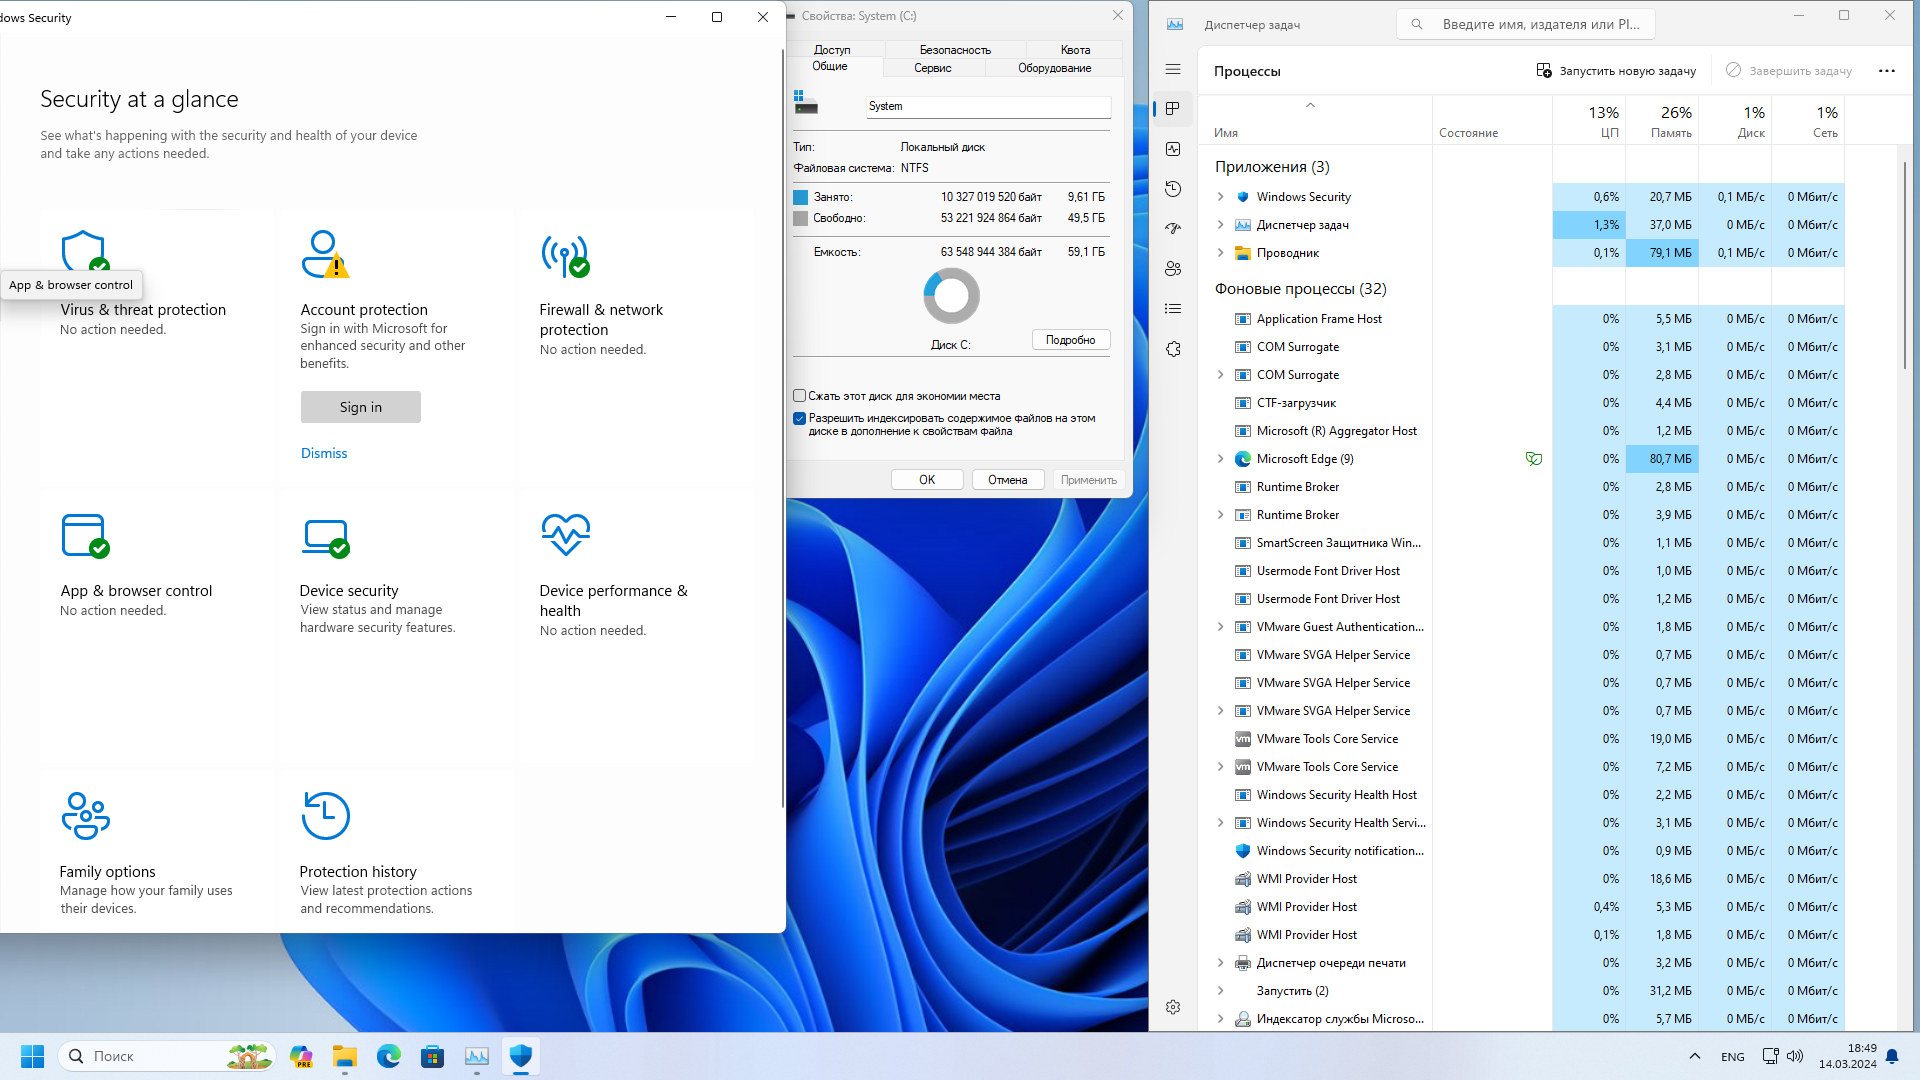Click the Sign in button
This screenshot has height=1080, width=1920.
coord(360,407)
